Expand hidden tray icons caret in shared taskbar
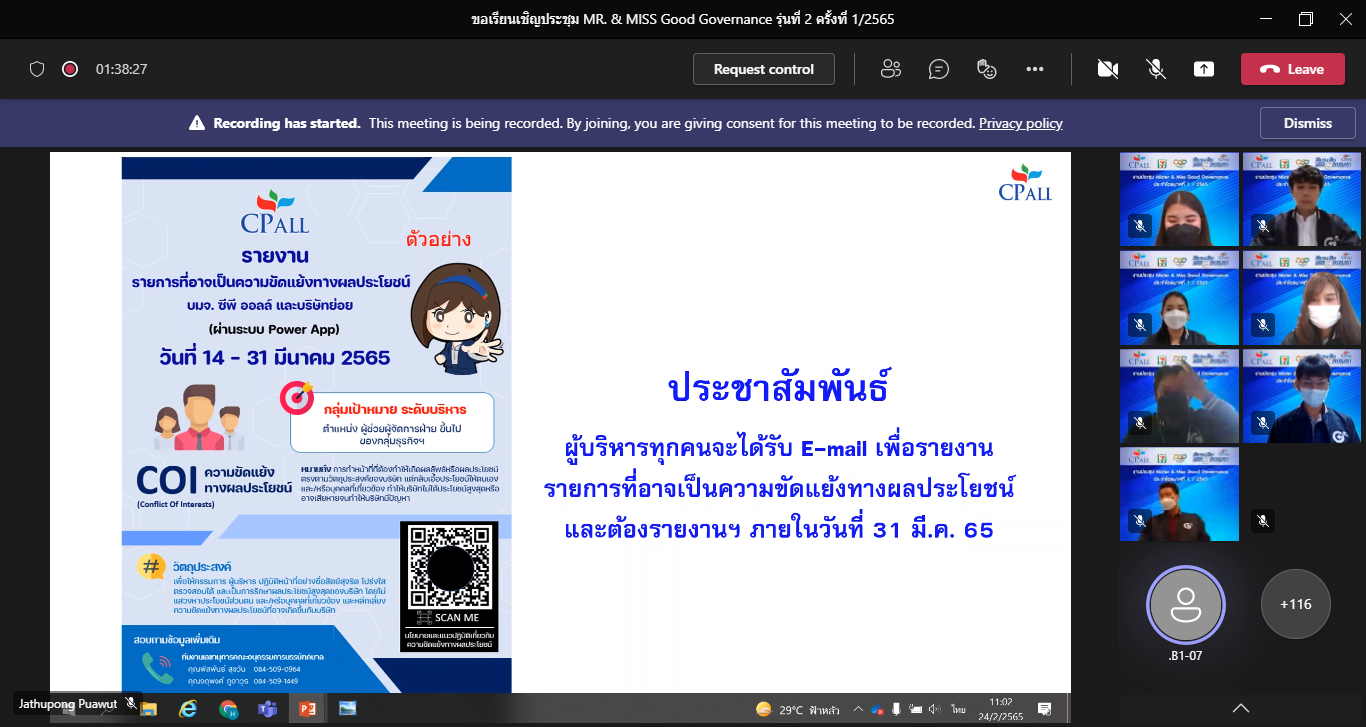 point(857,709)
